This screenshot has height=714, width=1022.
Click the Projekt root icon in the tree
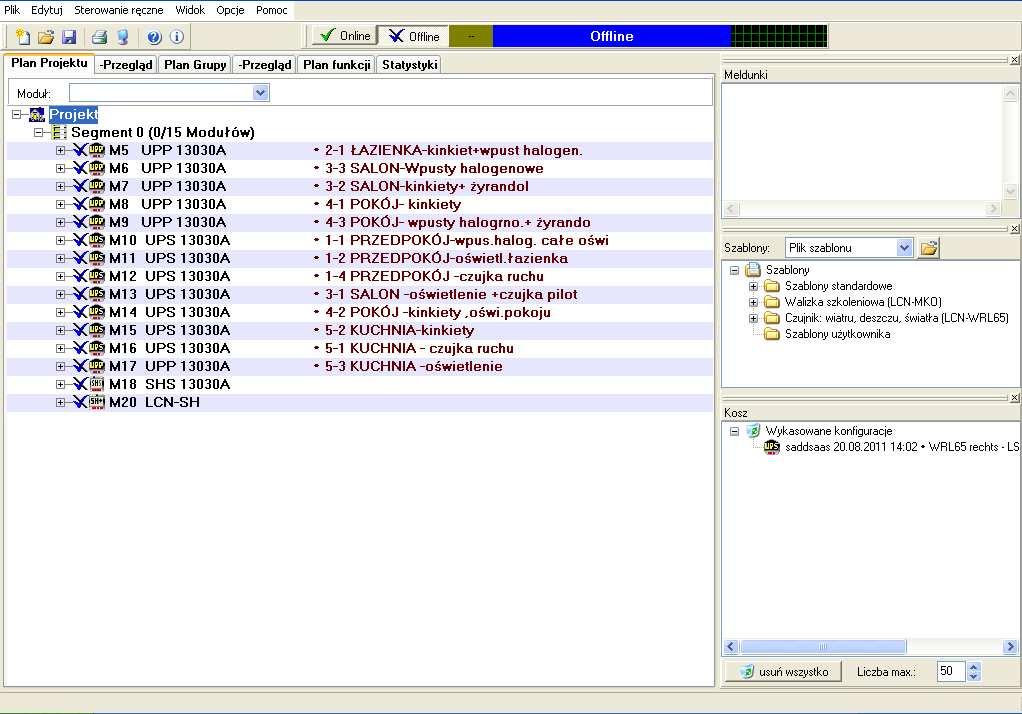coord(37,115)
